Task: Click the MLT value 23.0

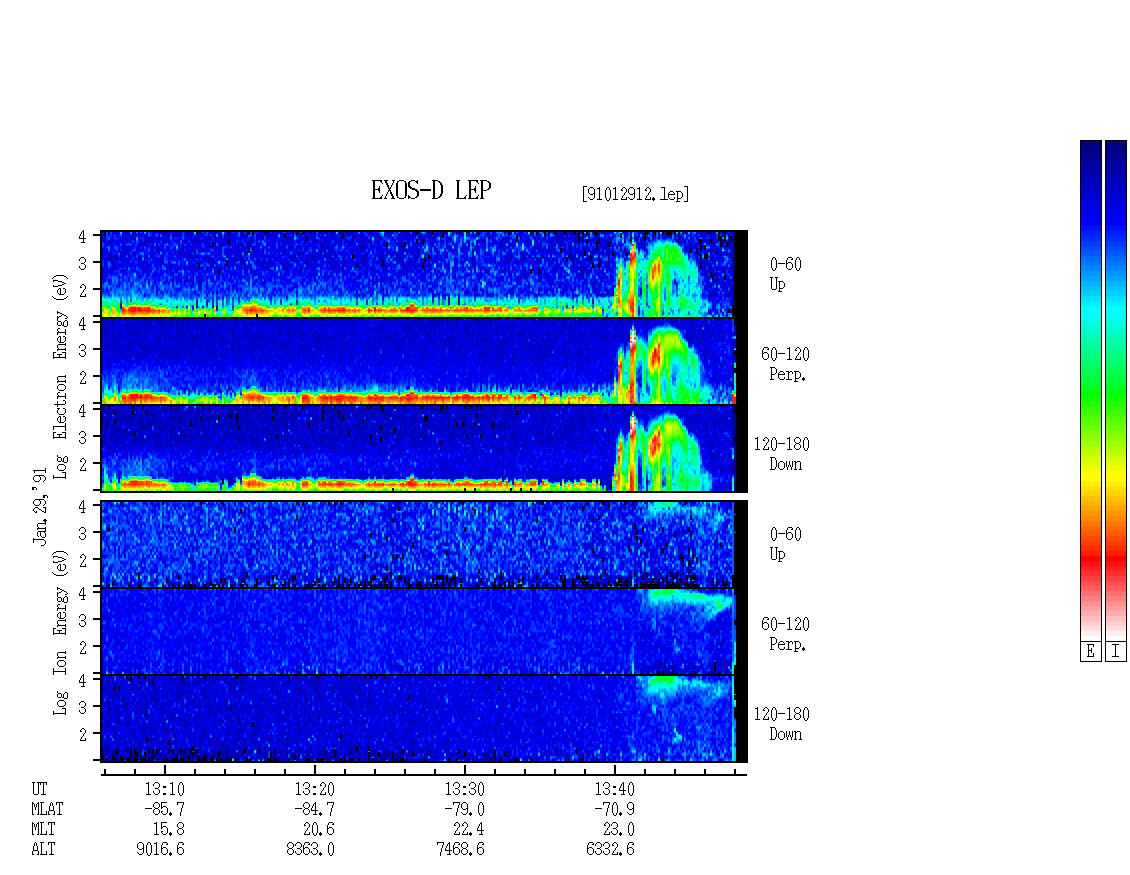Action: click(618, 830)
